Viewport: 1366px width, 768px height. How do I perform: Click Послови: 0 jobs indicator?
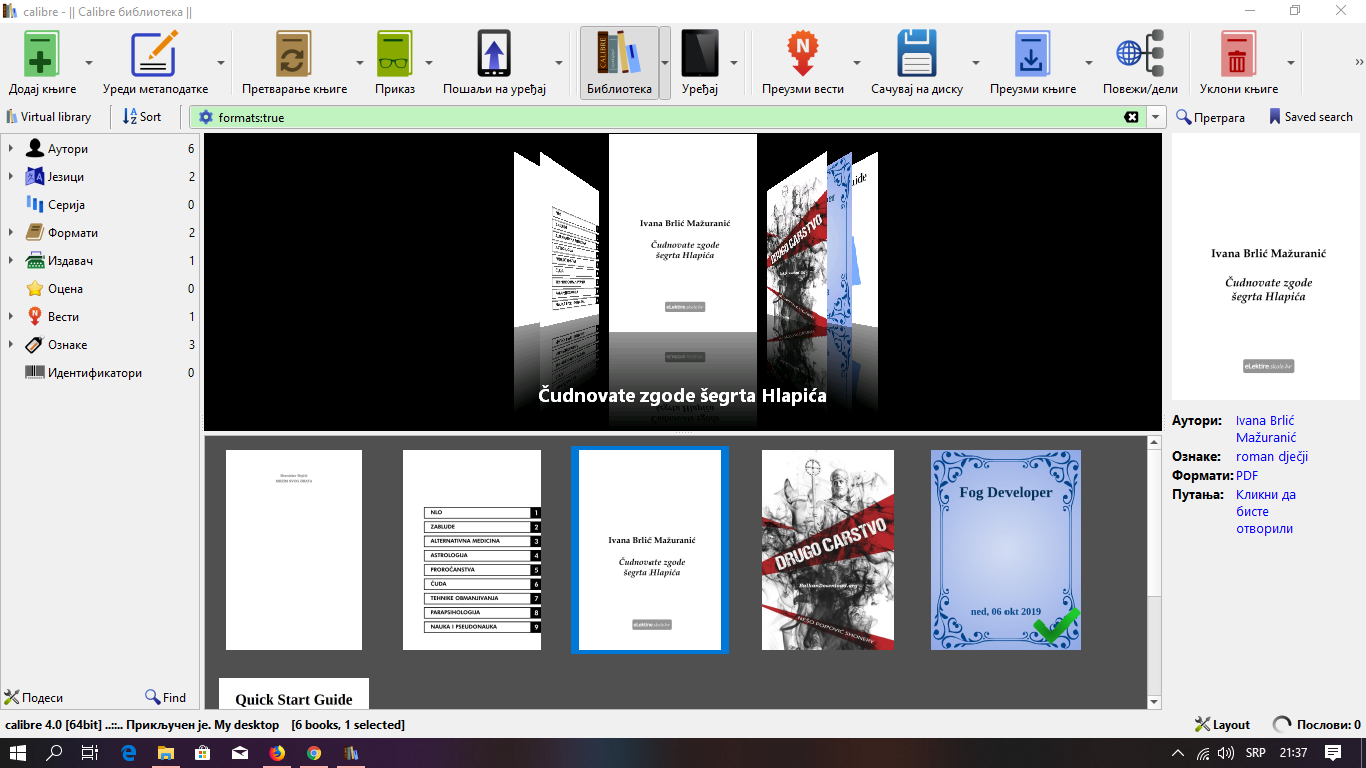click(x=1316, y=725)
